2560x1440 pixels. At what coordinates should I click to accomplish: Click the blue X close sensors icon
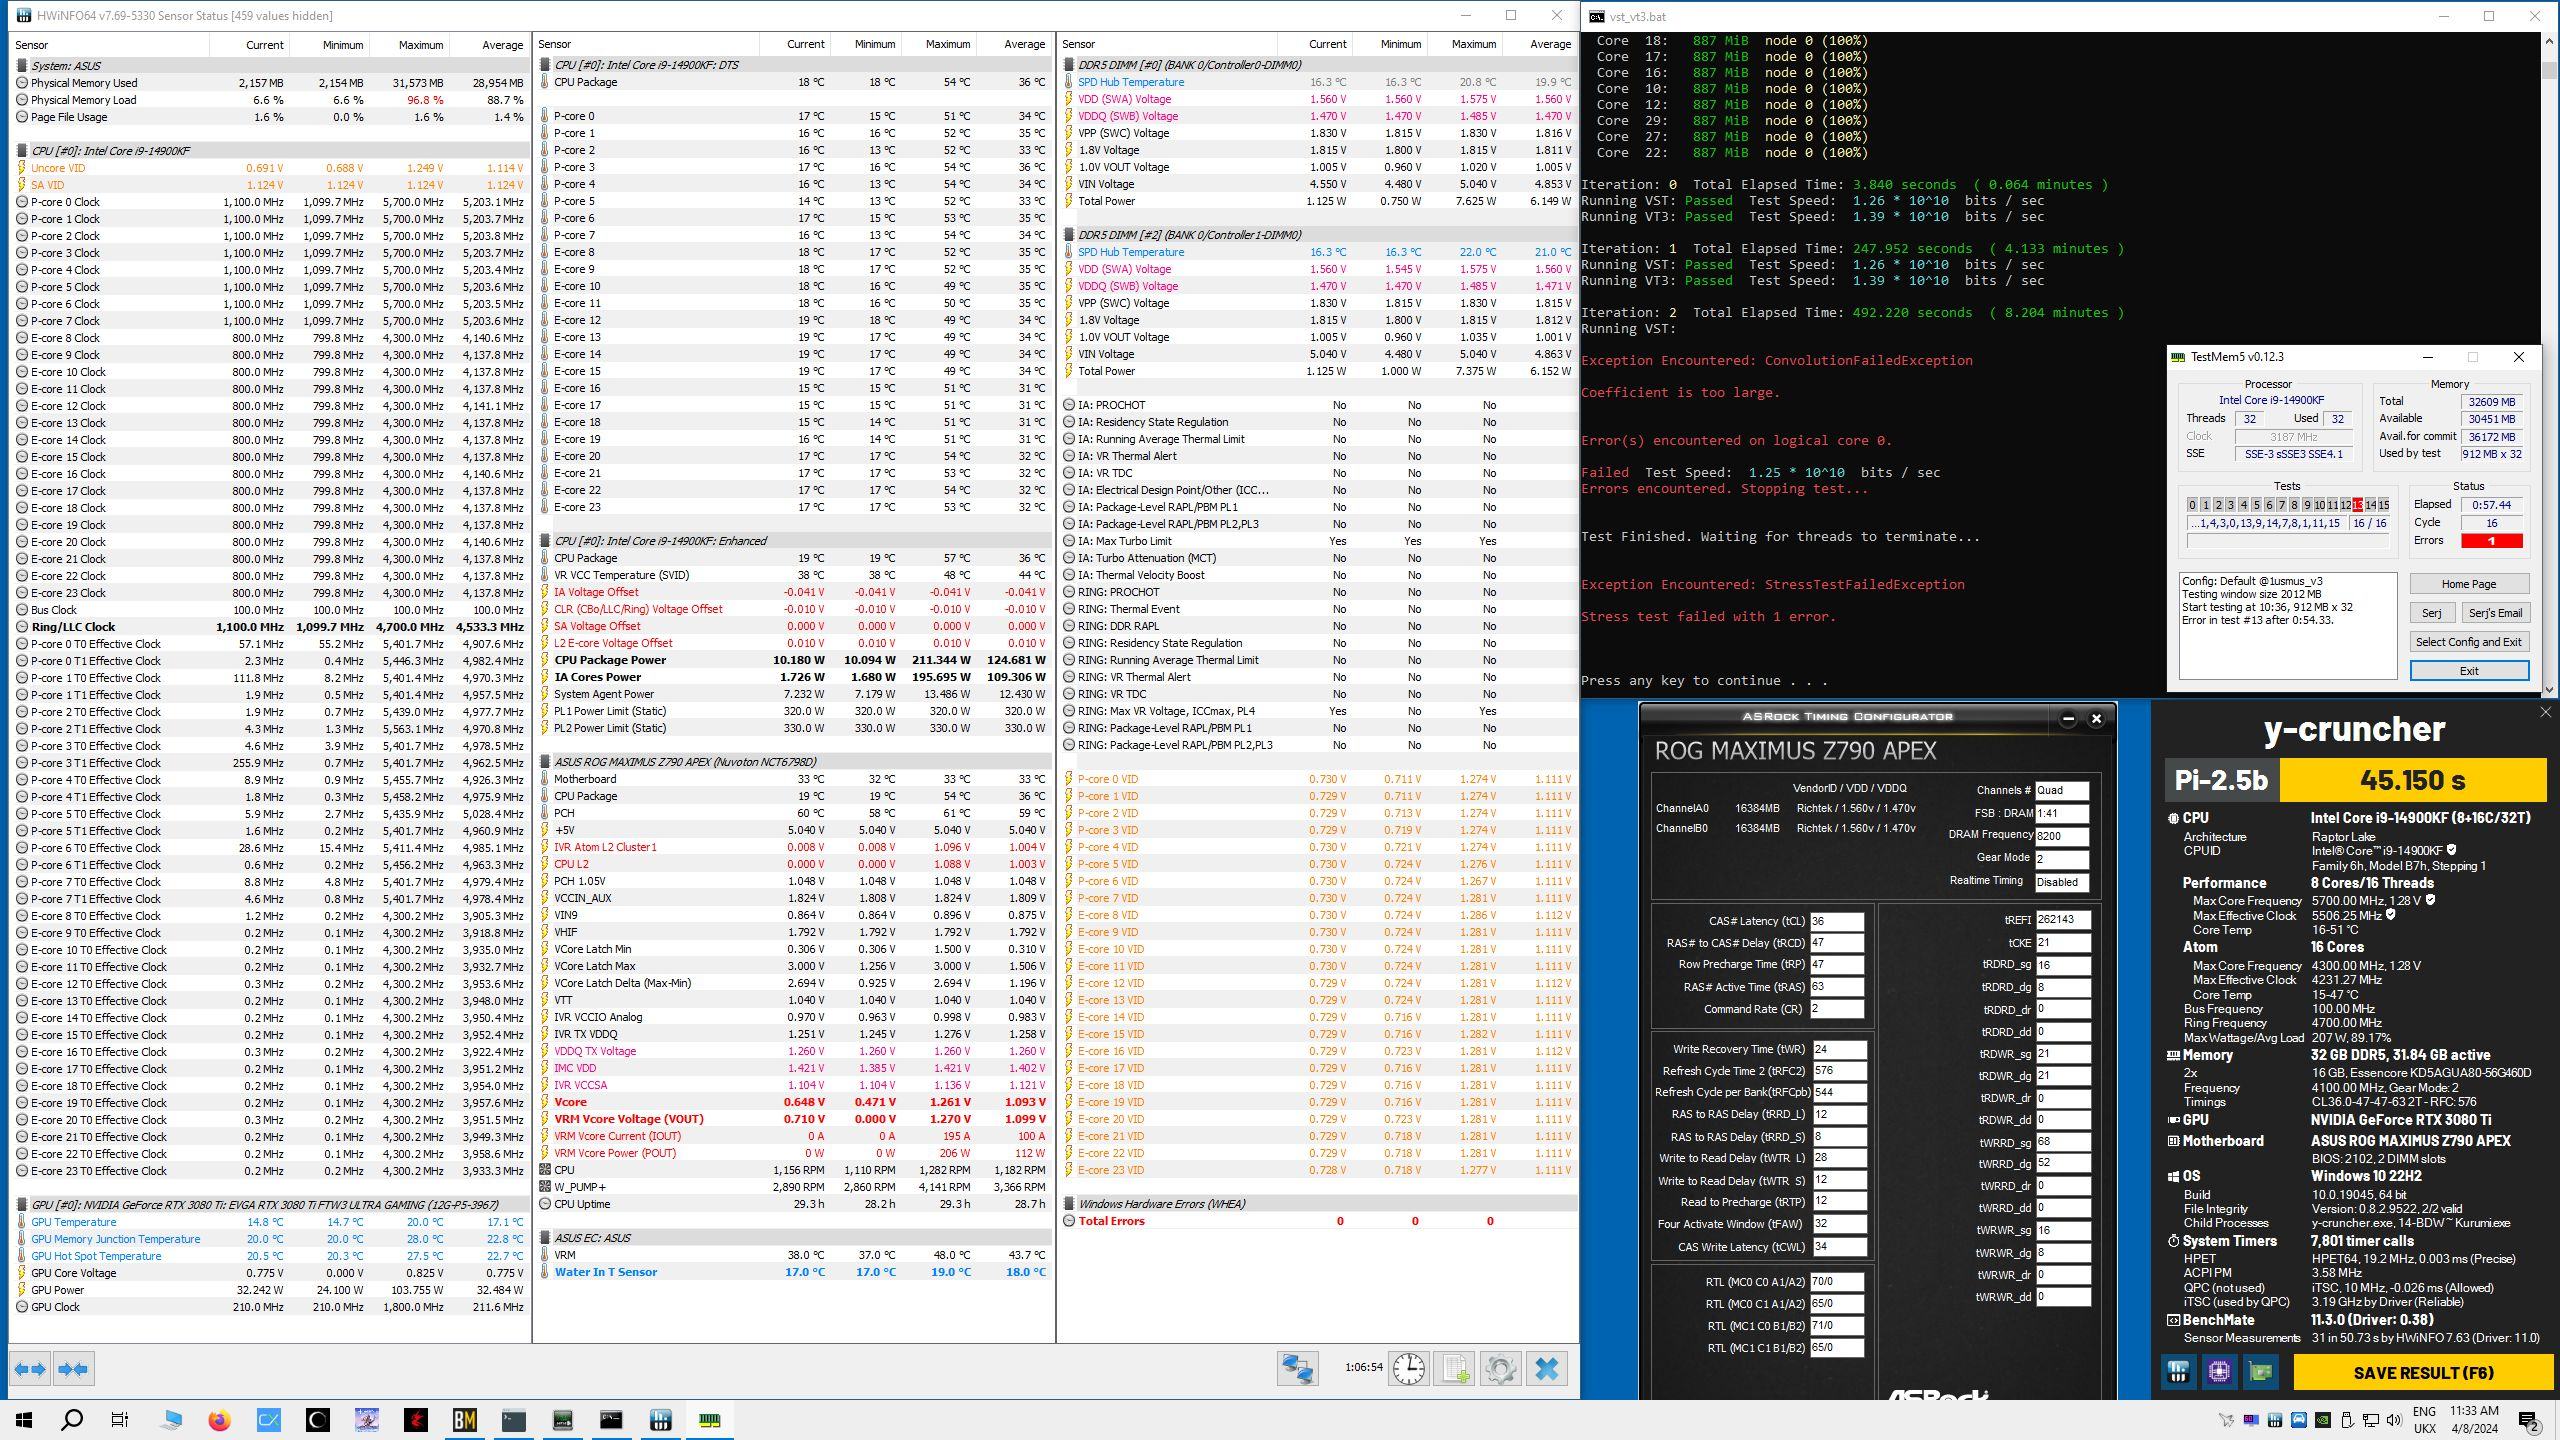(x=1546, y=1369)
